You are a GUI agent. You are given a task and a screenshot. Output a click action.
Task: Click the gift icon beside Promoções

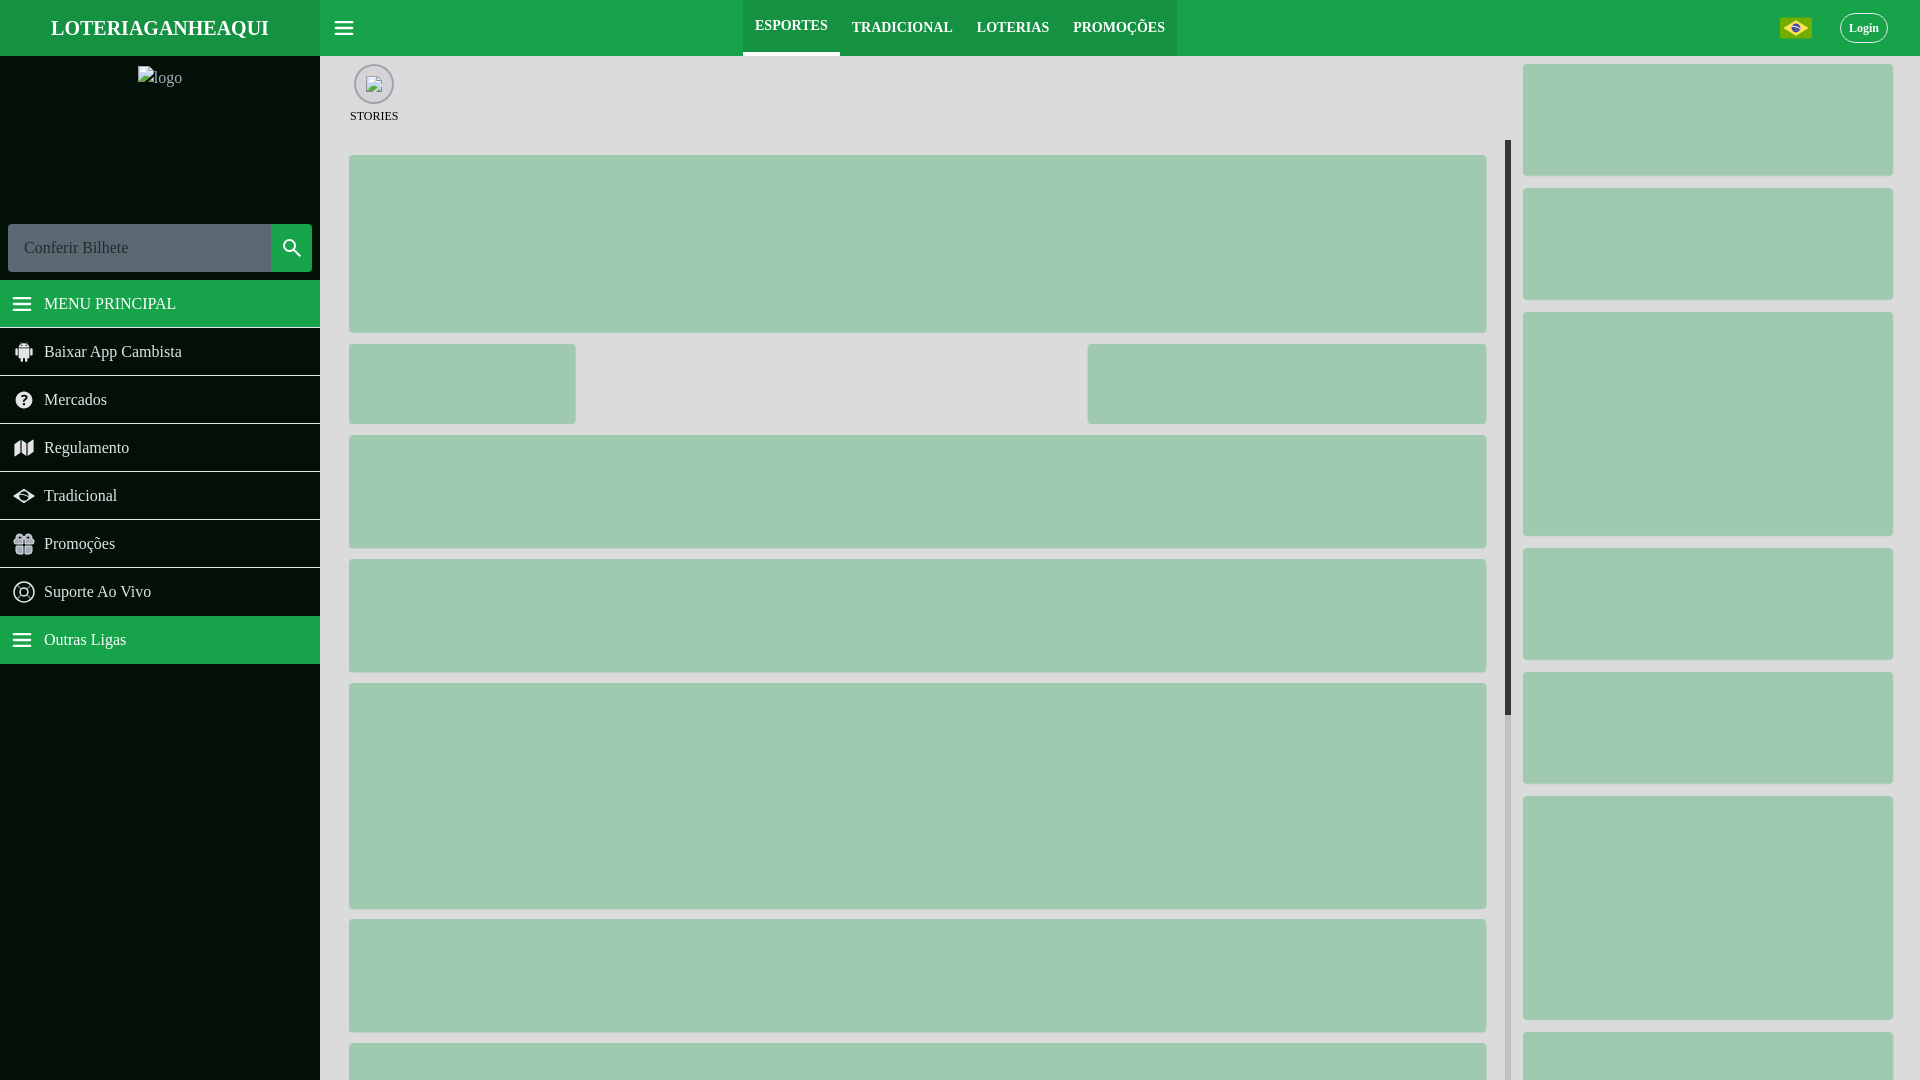click(24, 544)
